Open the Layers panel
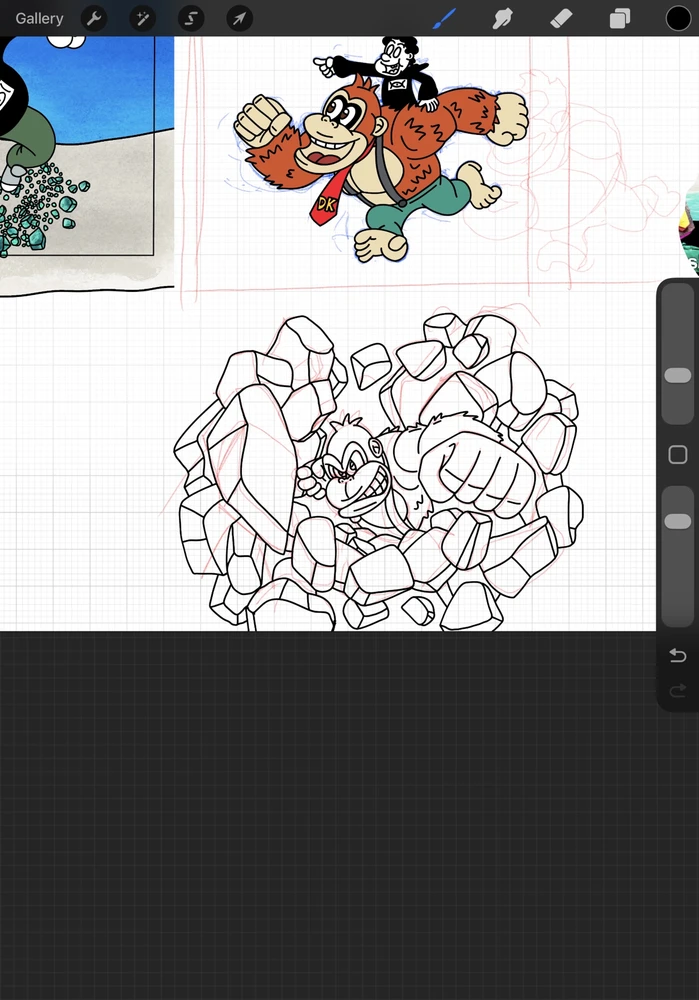Viewport: 699px width, 1000px height. pos(620,18)
